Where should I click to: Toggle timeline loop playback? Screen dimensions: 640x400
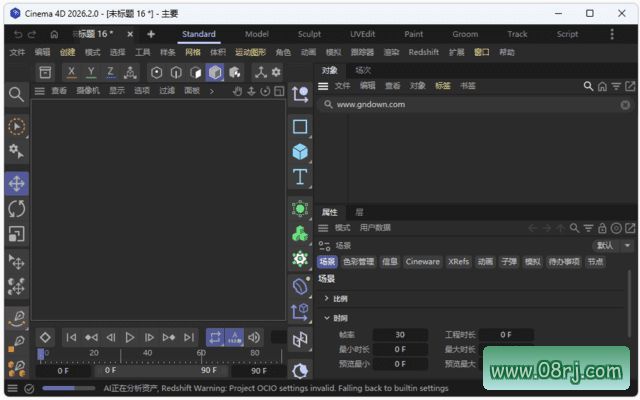pos(215,338)
